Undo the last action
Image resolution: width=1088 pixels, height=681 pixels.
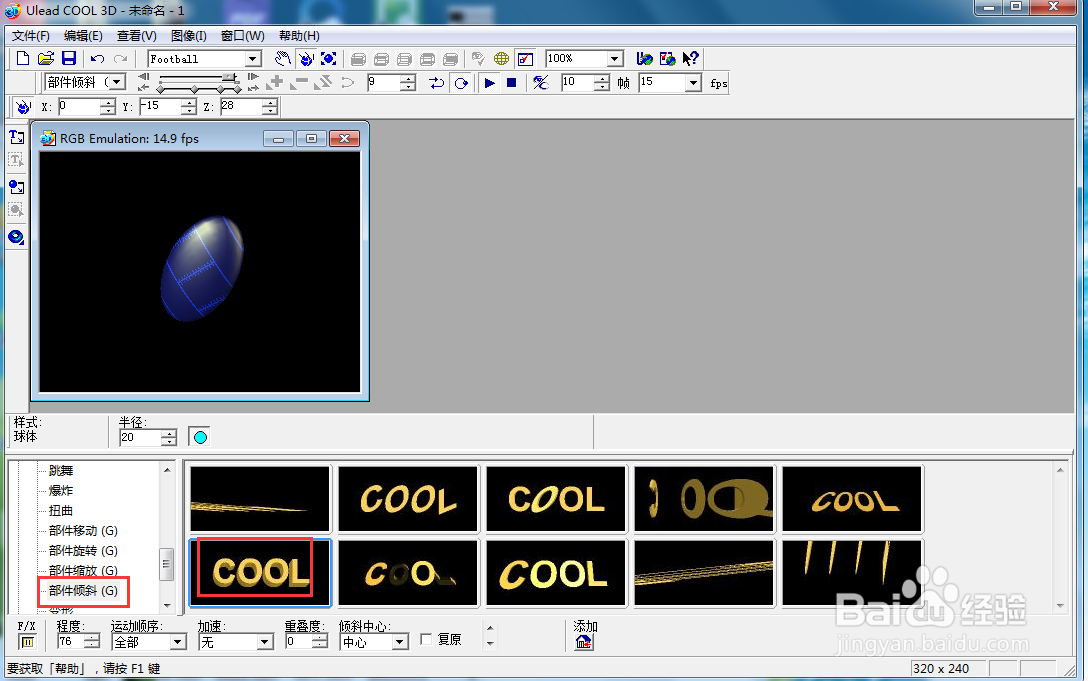(97, 59)
